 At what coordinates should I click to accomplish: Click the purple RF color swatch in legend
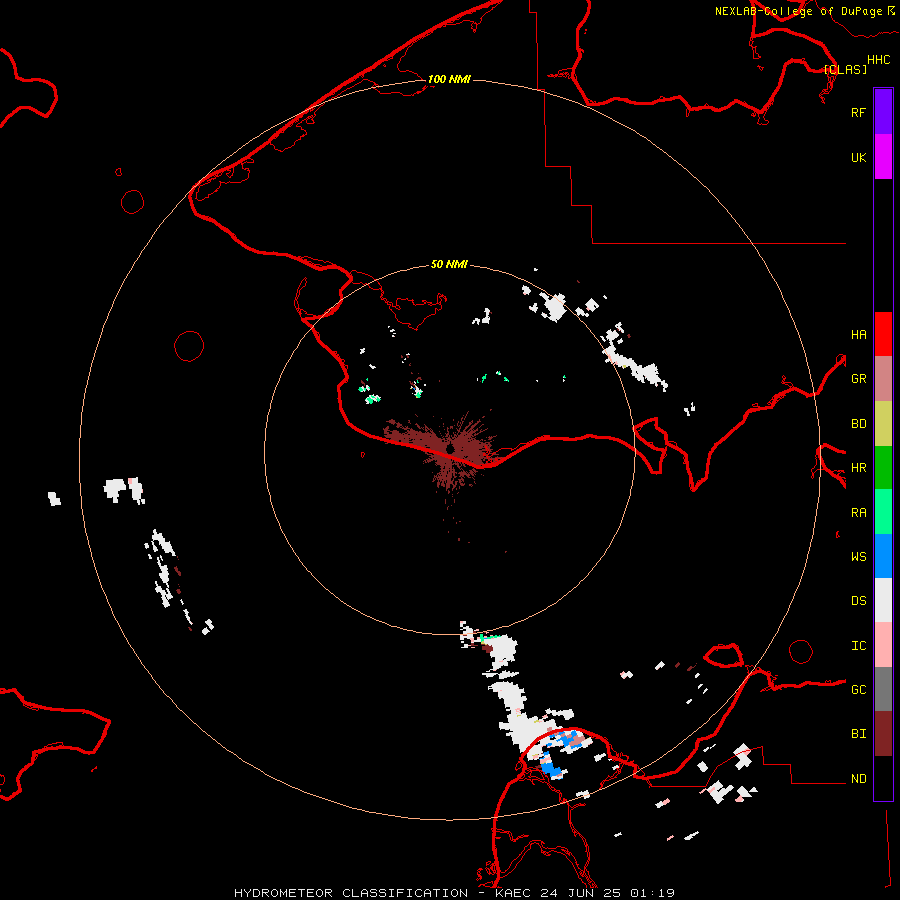pyautogui.click(x=883, y=112)
